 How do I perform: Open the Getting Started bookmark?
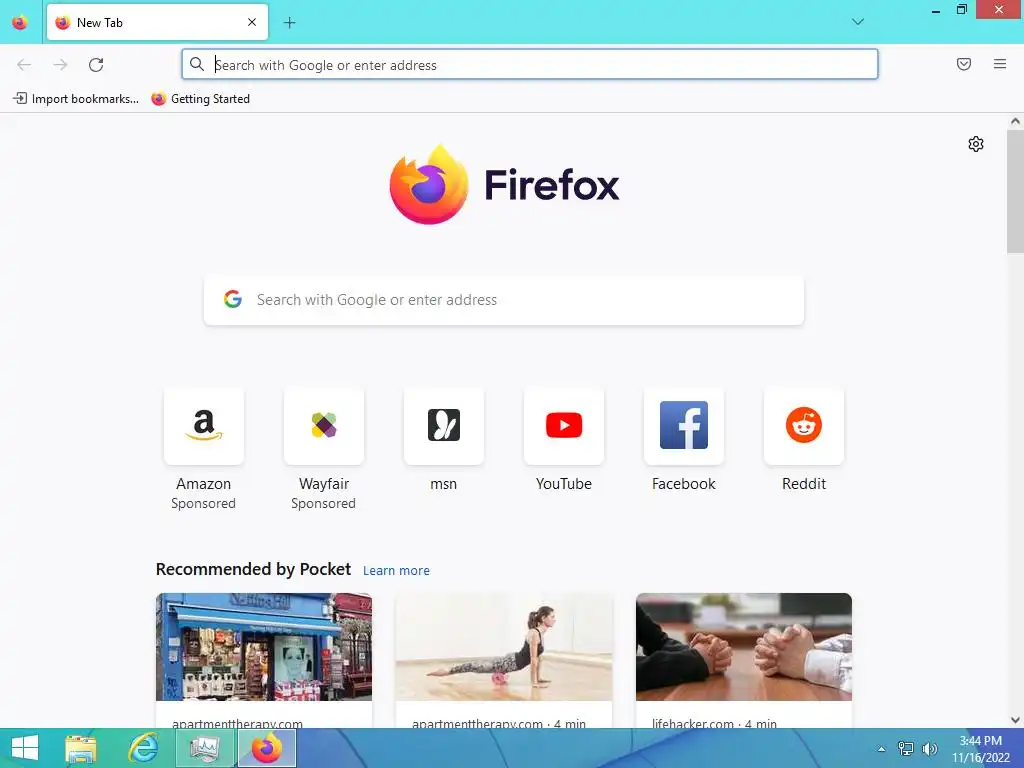200,99
